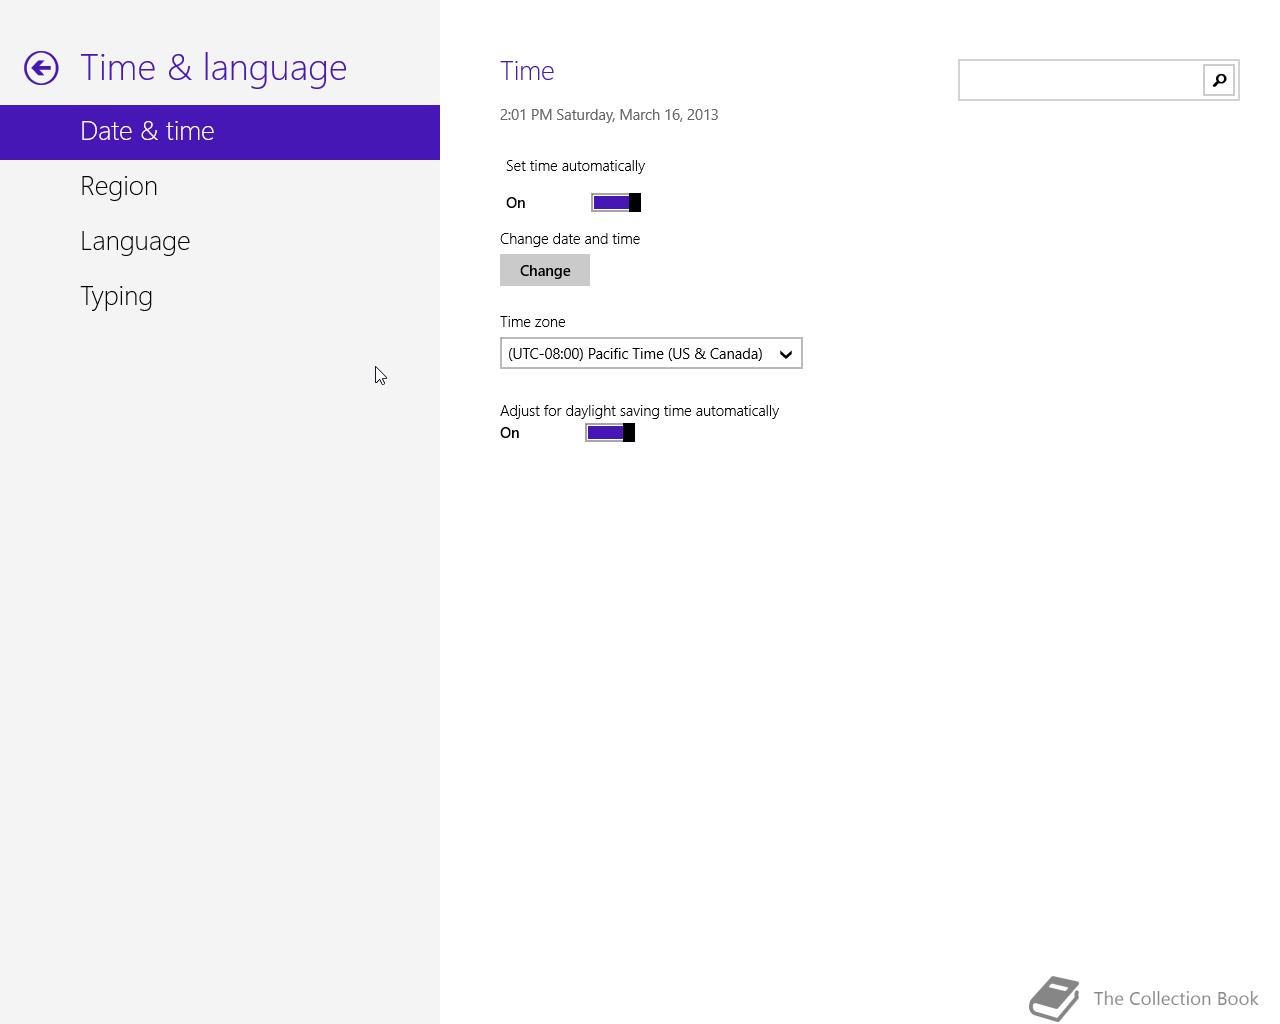1280x1024 pixels.
Task: Focus the settings search field
Action: [1081, 80]
